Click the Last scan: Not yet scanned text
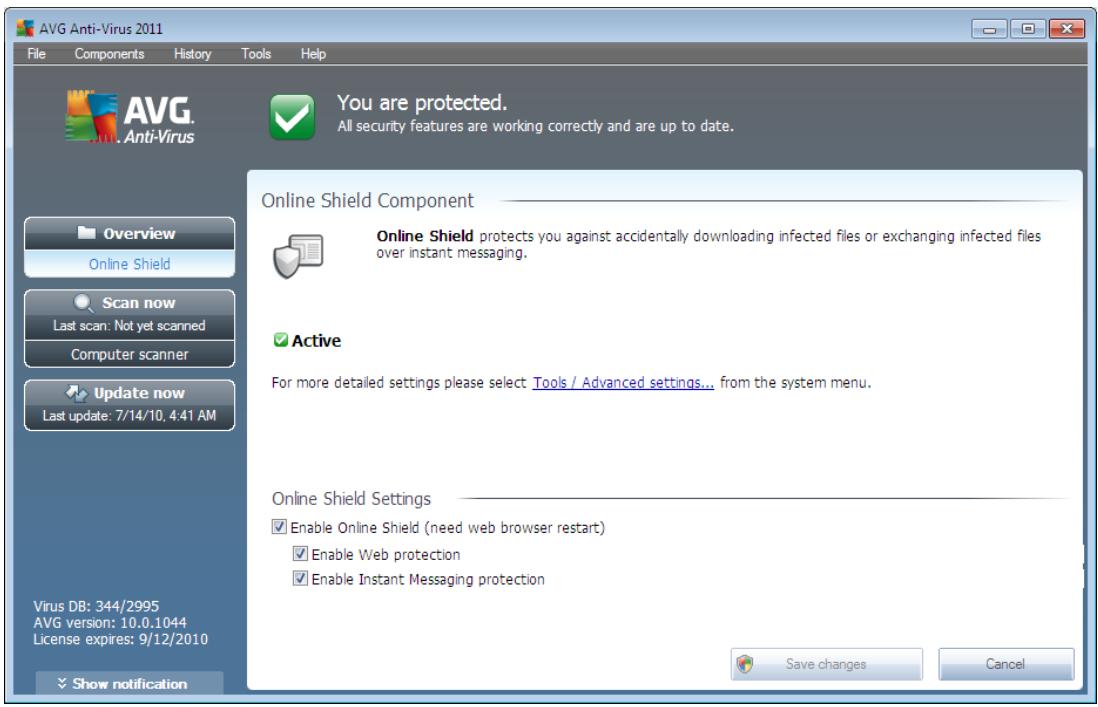The image size is (1098, 707). (130, 326)
